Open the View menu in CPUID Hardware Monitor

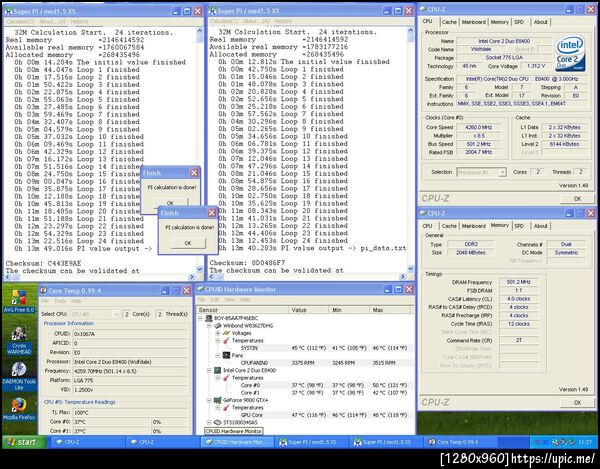coord(230,300)
